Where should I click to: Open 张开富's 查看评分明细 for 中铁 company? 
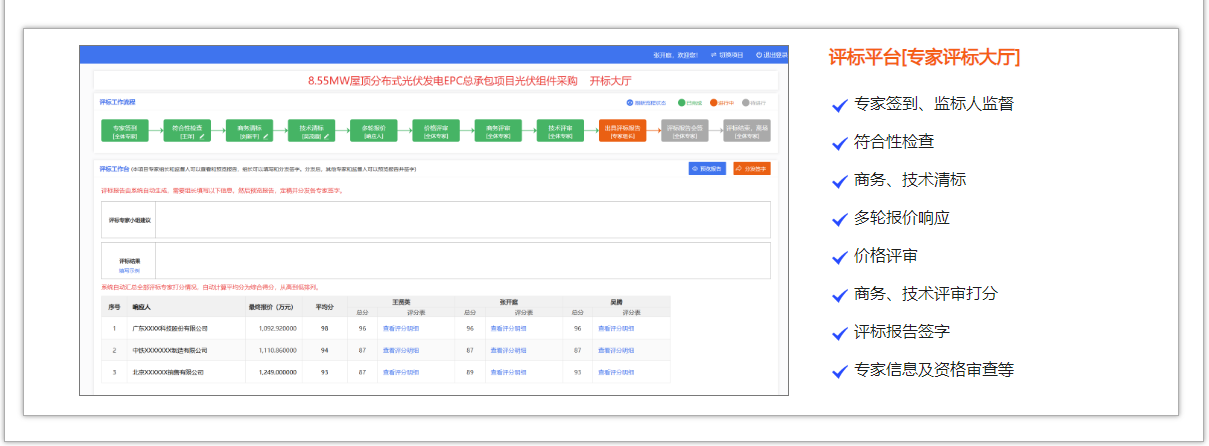508,350
